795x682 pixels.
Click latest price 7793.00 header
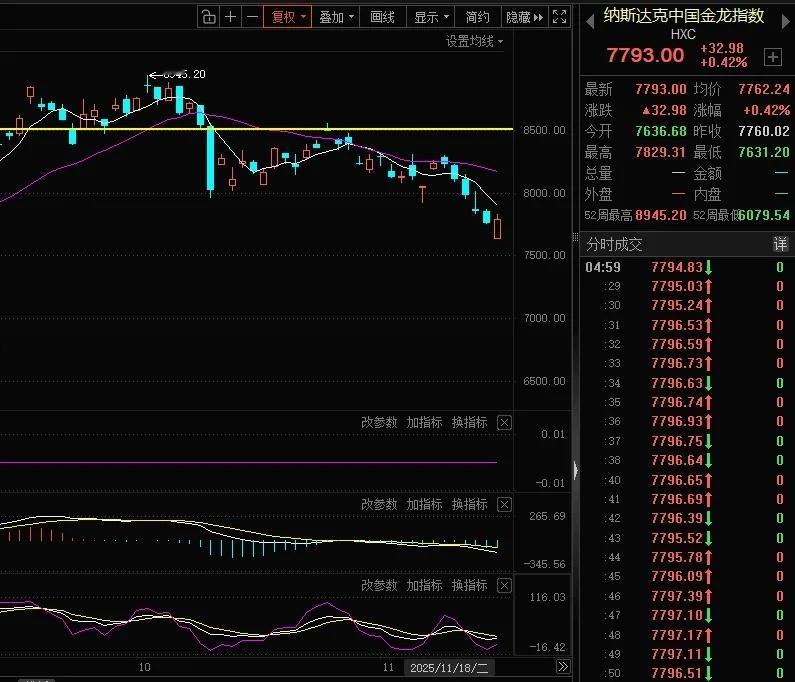pos(645,55)
